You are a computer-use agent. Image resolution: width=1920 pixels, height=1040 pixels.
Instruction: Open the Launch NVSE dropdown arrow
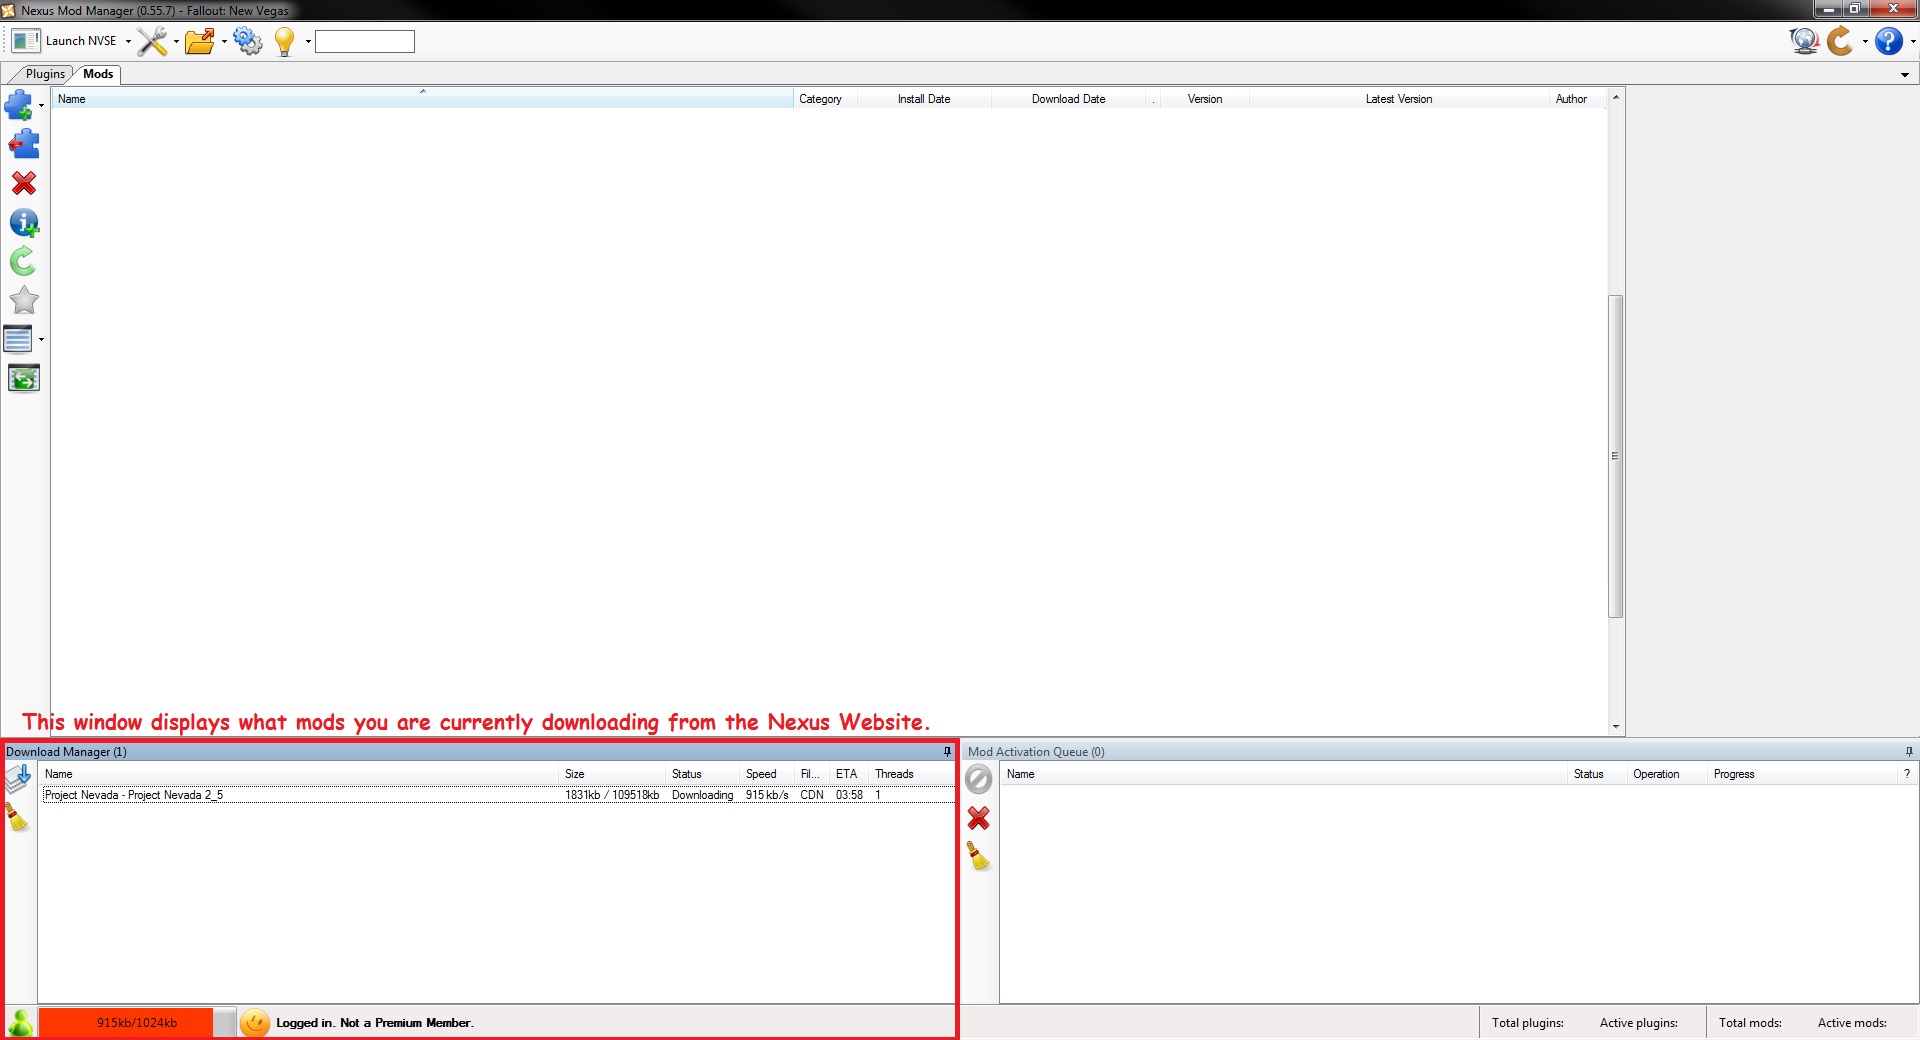(128, 42)
